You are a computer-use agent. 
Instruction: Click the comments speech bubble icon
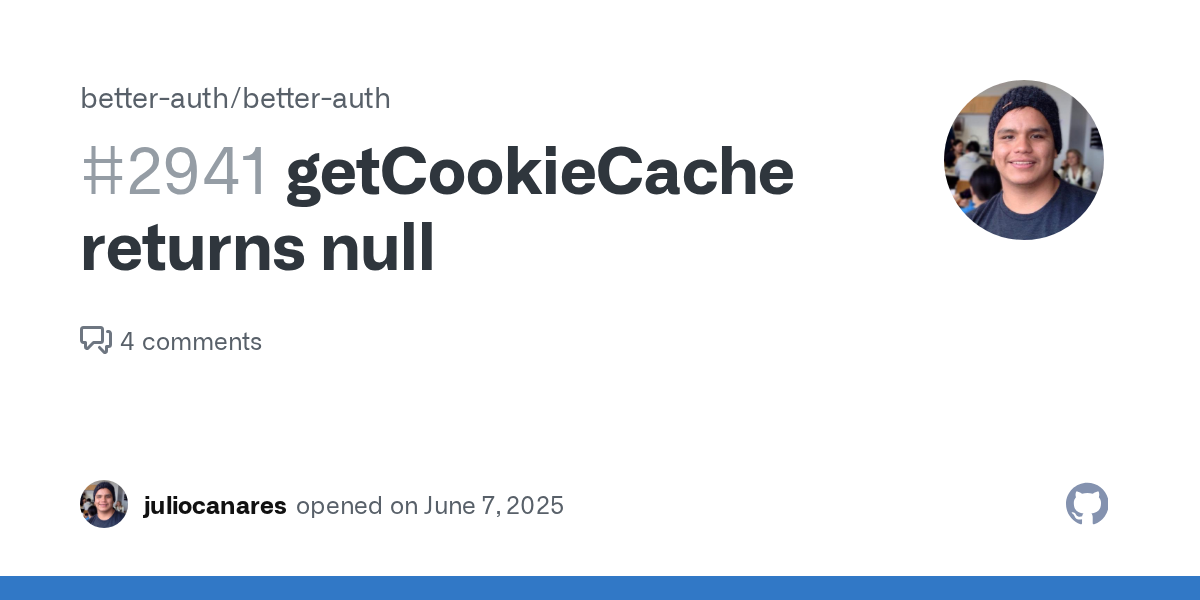coord(95,340)
